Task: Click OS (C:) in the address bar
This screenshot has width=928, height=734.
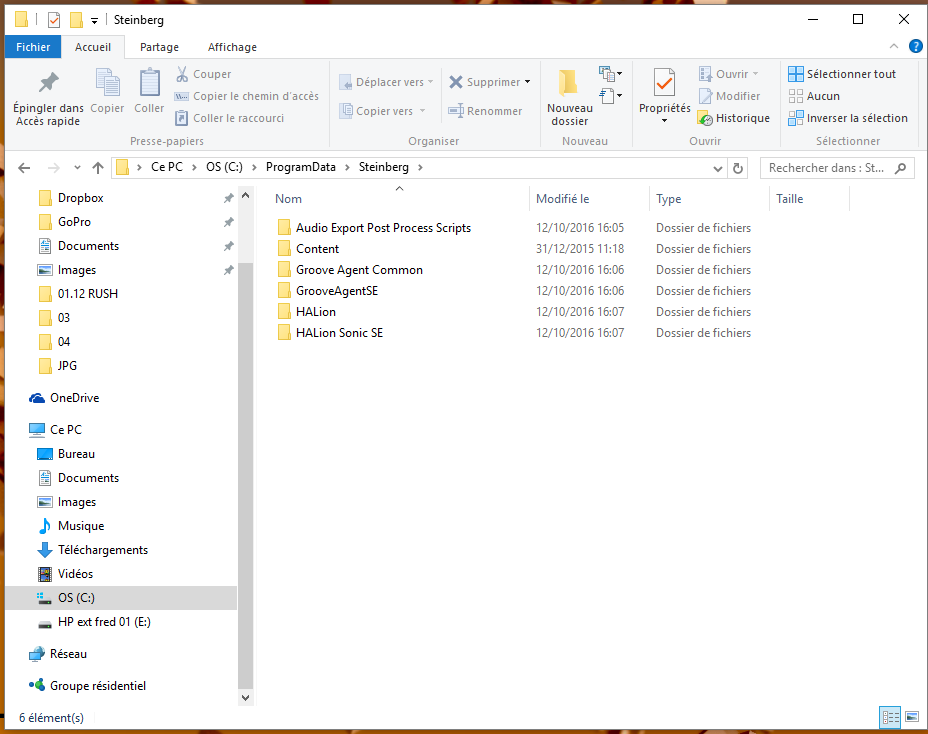Action: 224,167
